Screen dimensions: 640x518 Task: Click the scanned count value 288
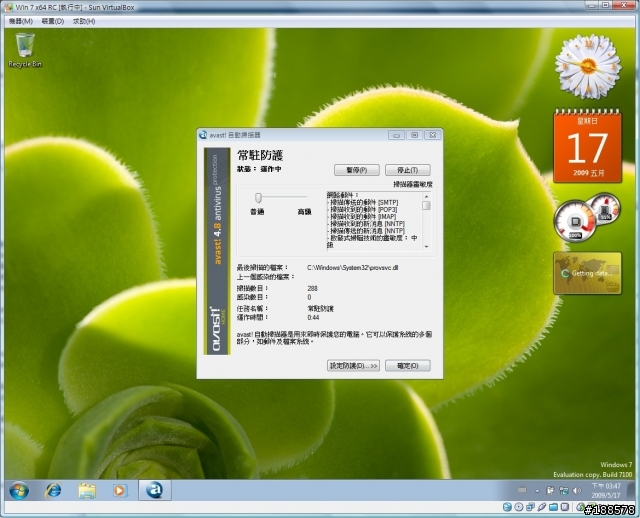pyautogui.click(x=312, y=288)
